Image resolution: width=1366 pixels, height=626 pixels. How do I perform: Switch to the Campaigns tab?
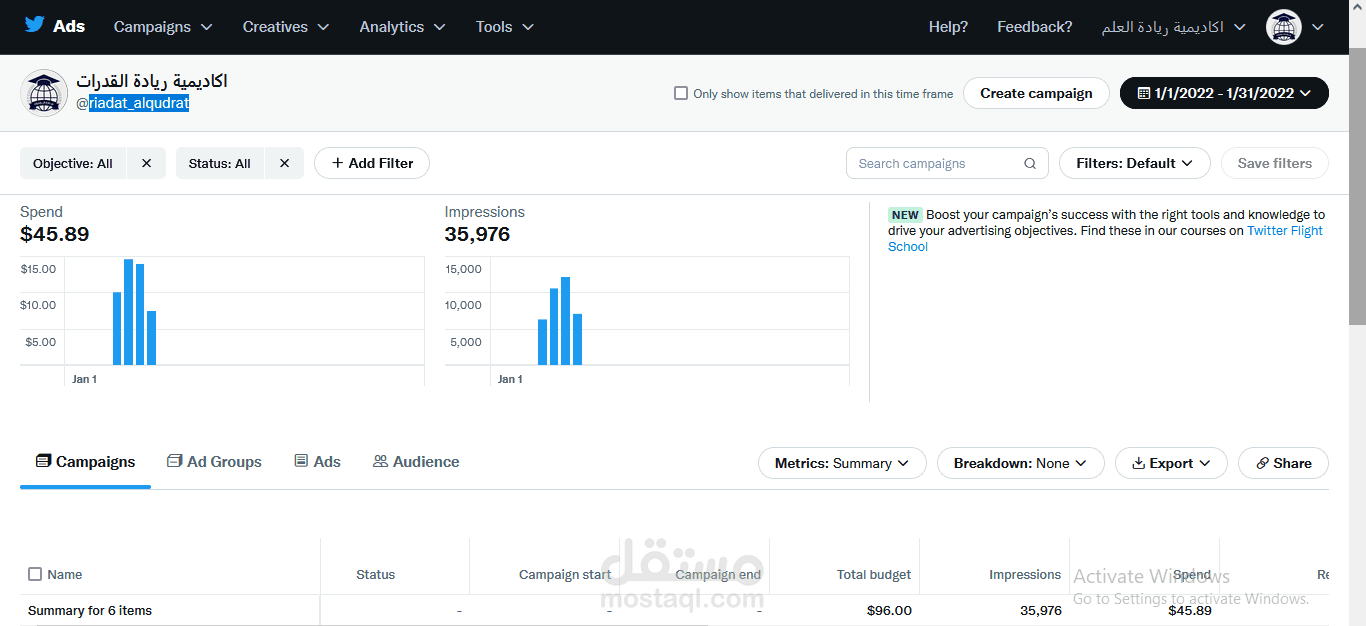click(85, 462)
